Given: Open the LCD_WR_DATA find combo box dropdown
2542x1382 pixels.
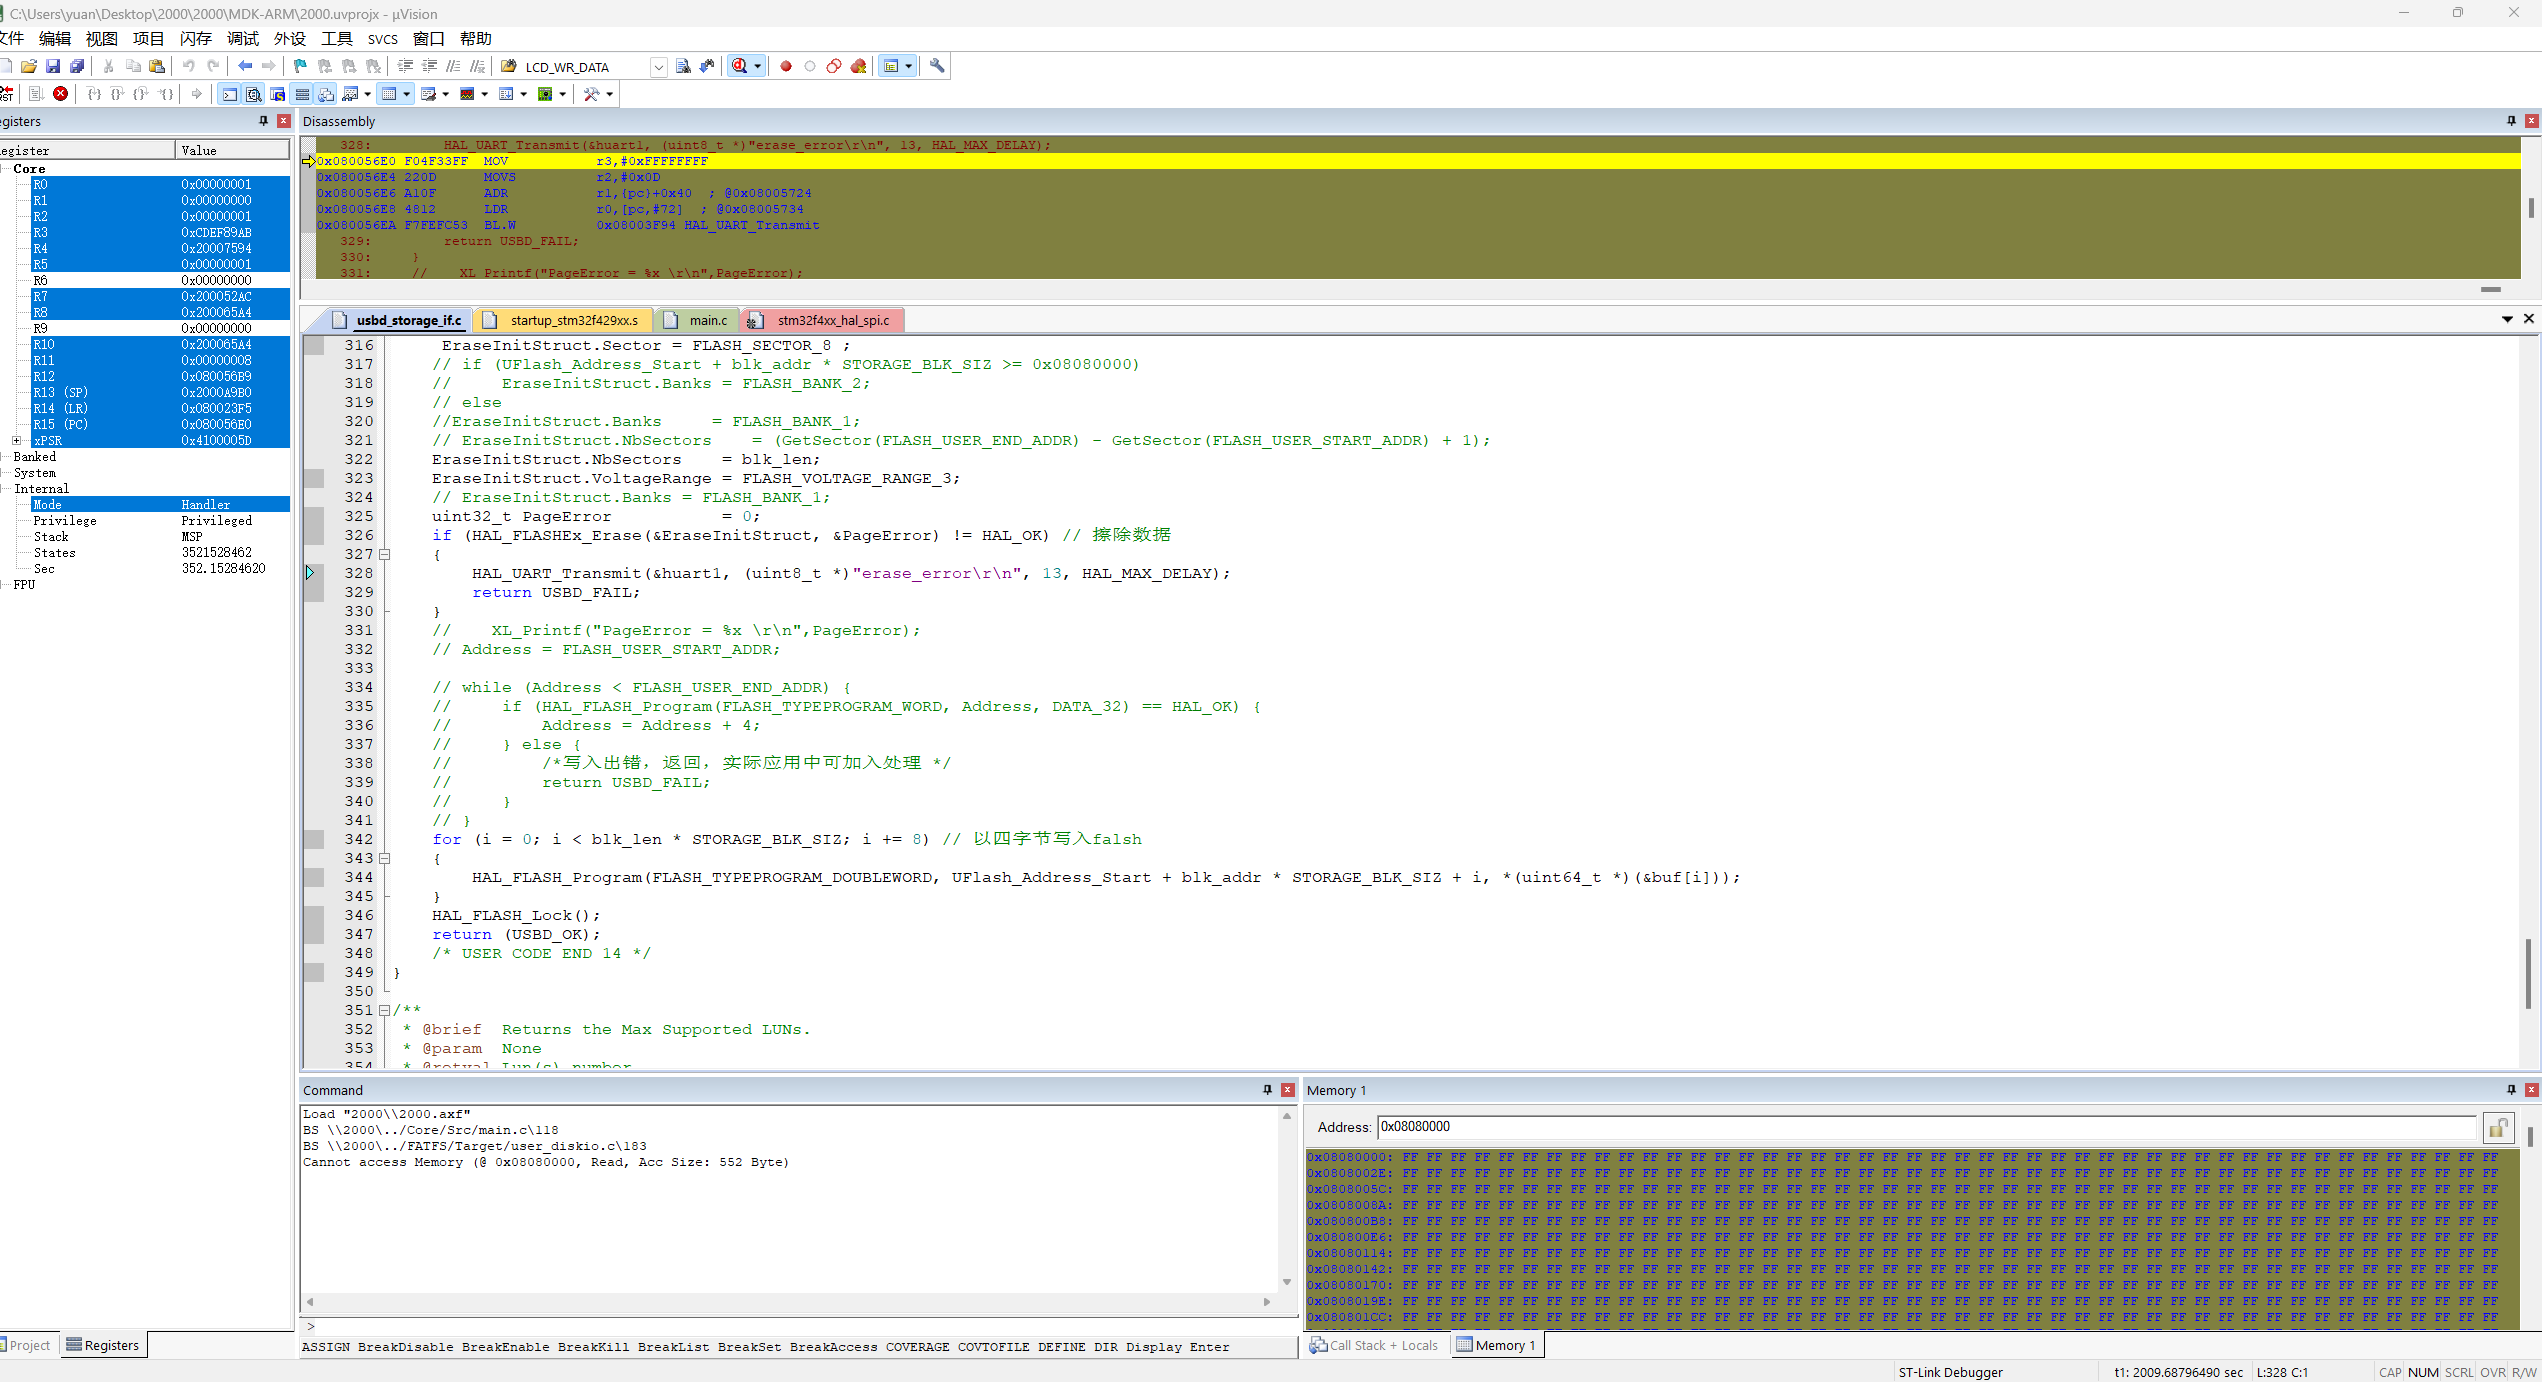Looking at the screenshot, I should pyautogui.click(x=659, y=67).
